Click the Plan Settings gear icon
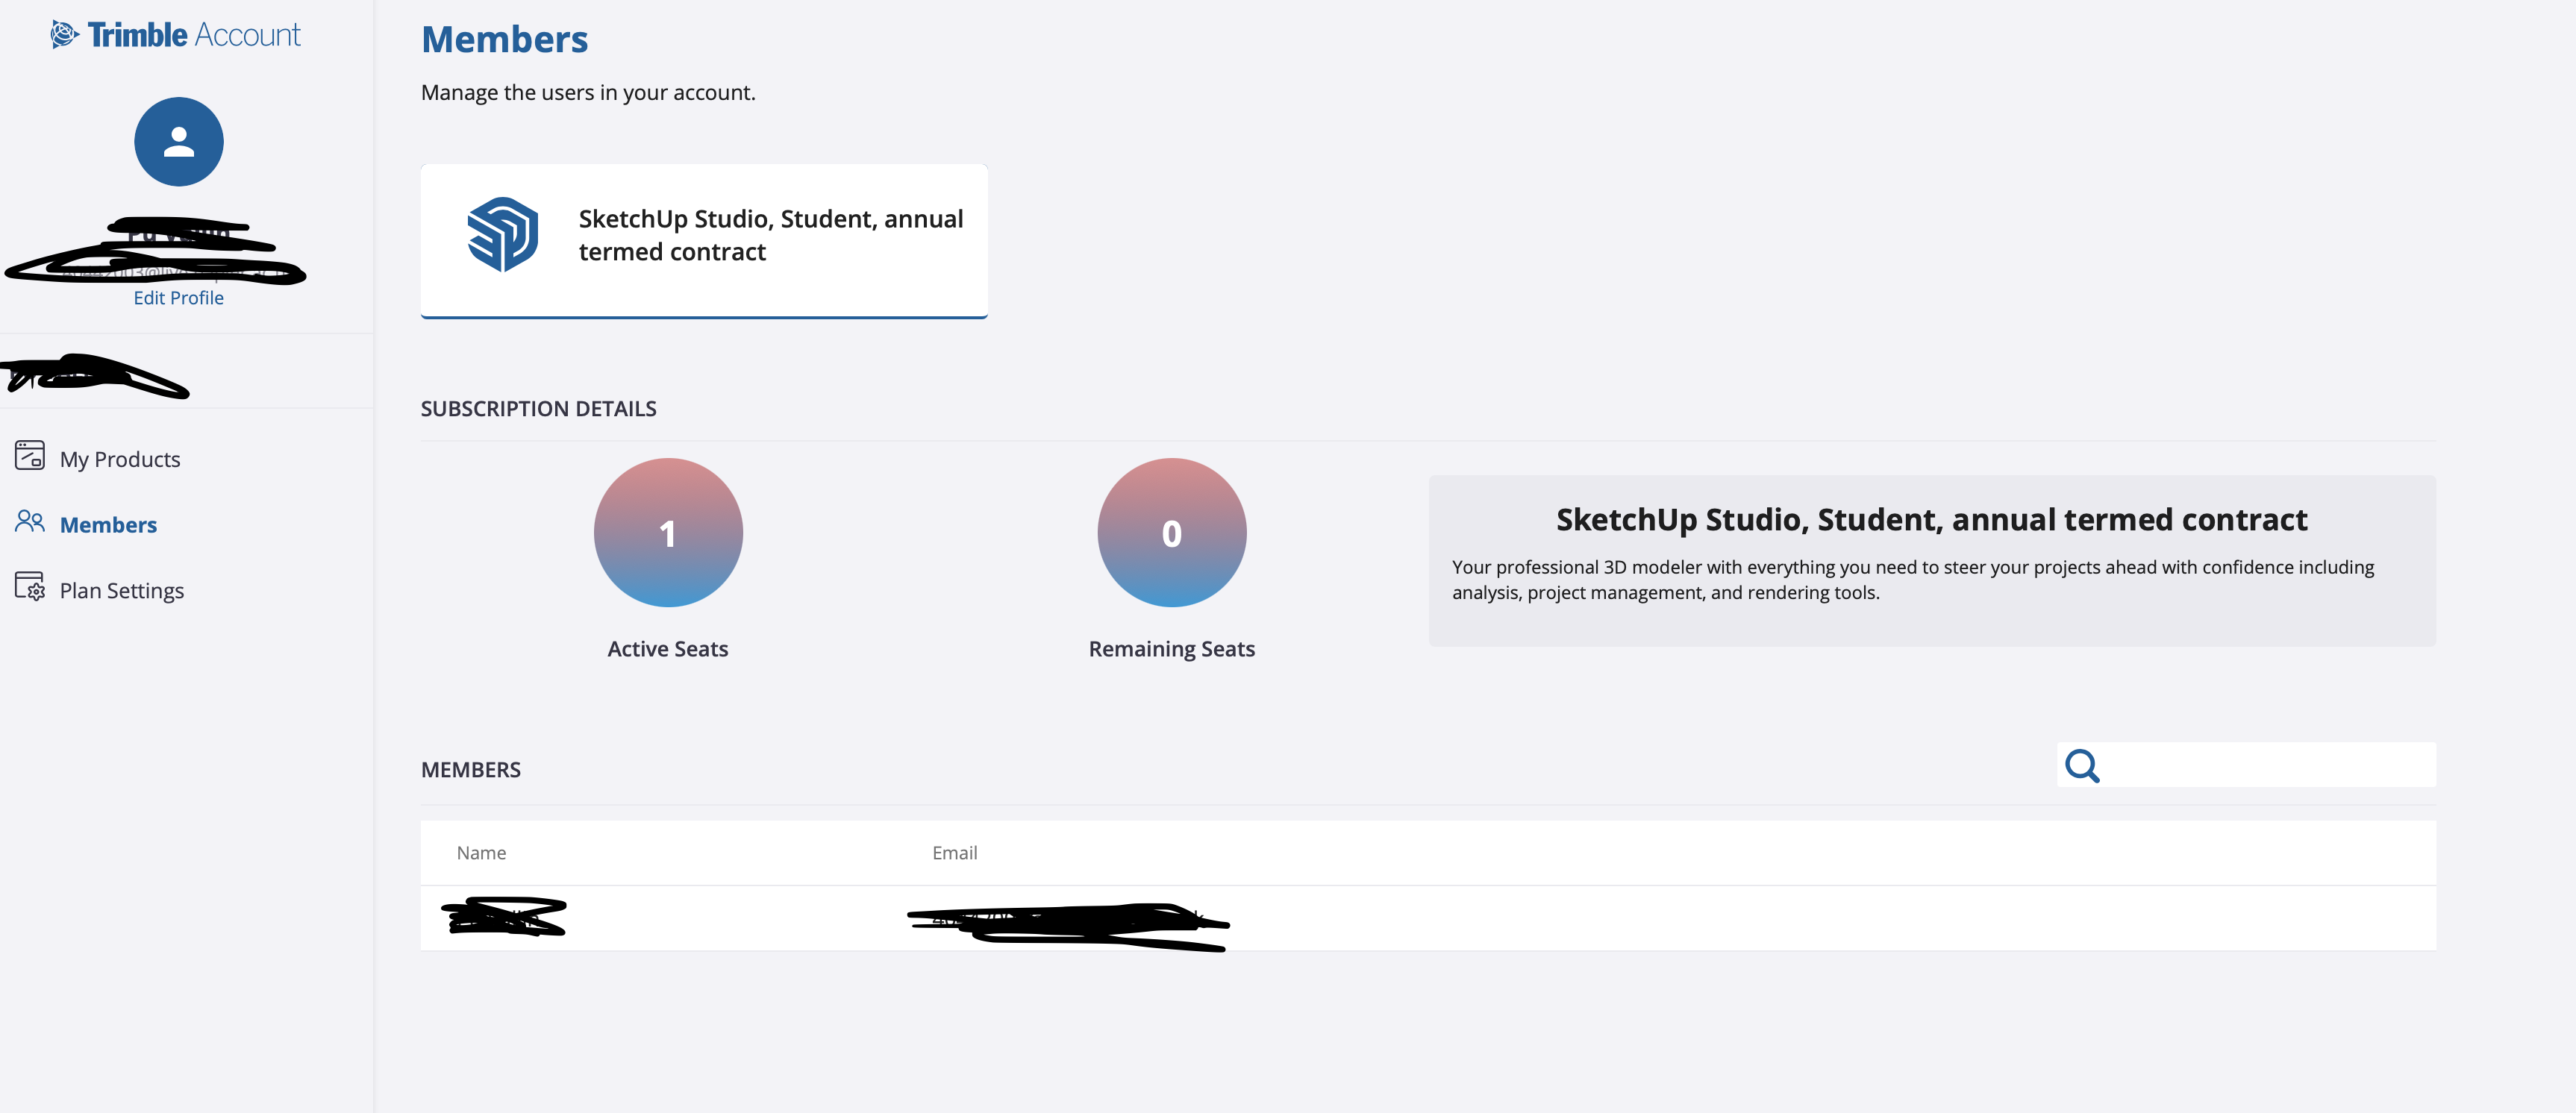The width and height of the screenshot is (2576, 1113). click(x=30, y=587)
